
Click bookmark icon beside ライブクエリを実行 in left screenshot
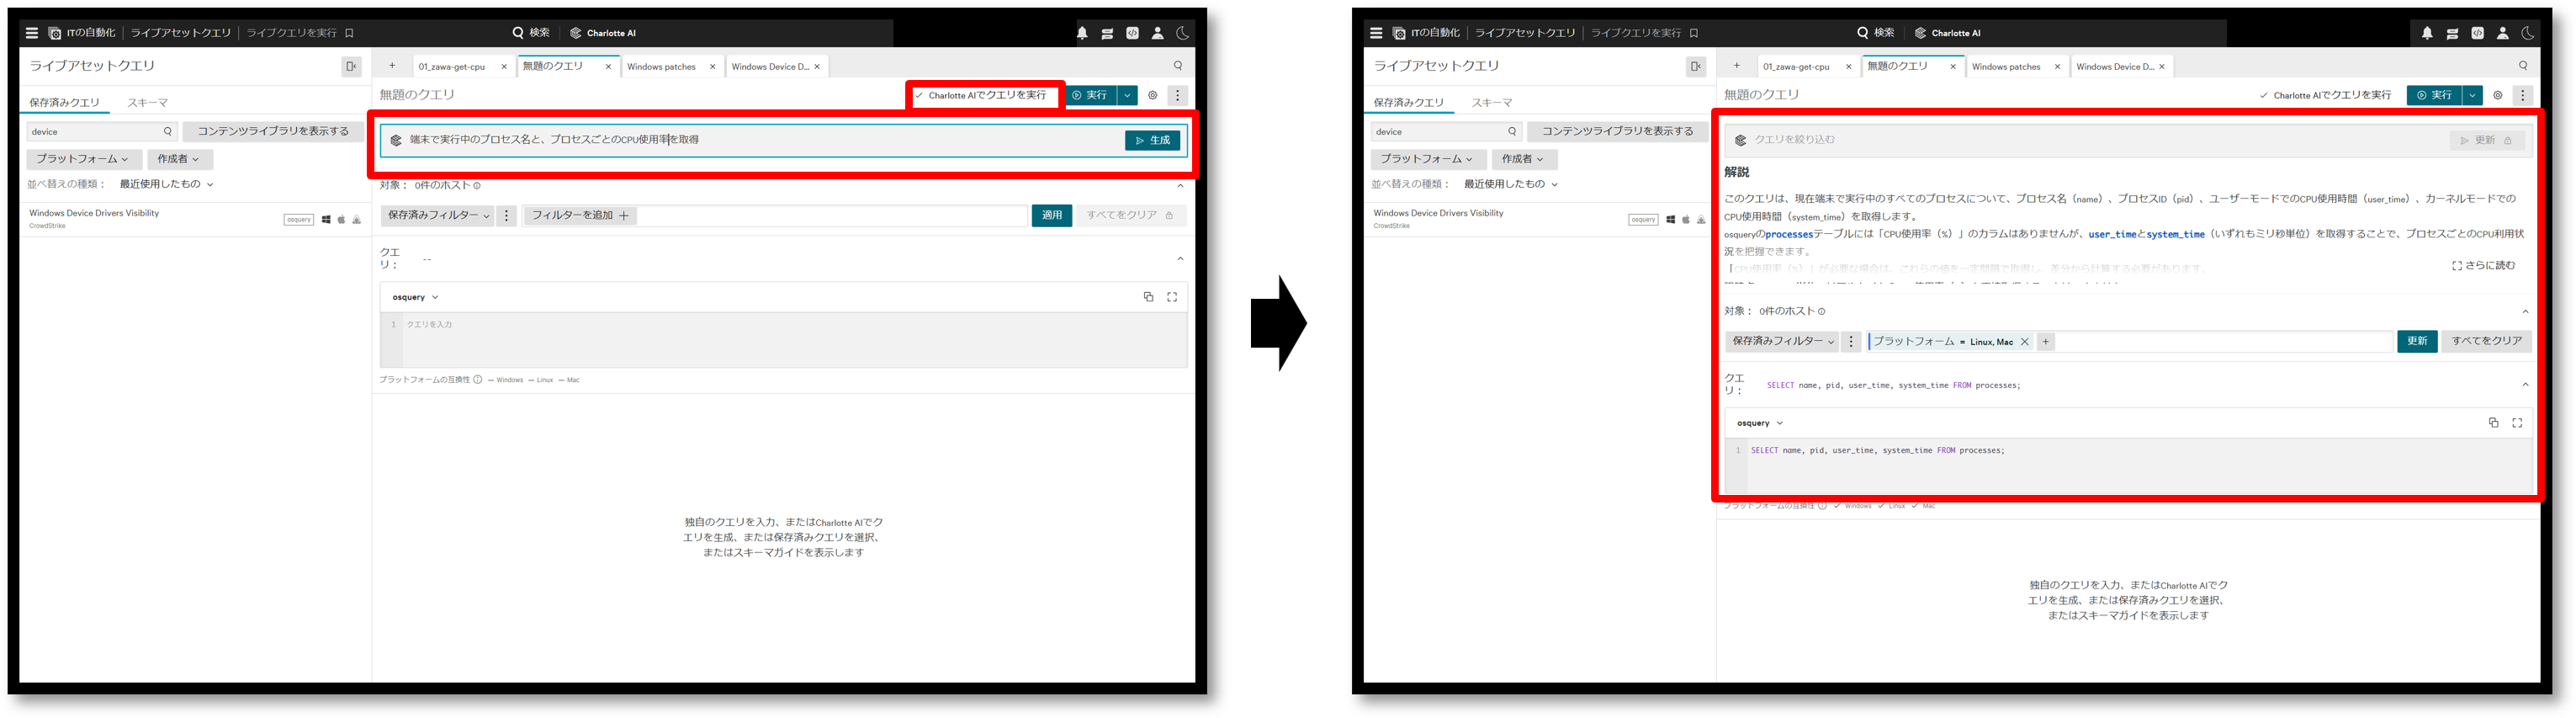349,33
